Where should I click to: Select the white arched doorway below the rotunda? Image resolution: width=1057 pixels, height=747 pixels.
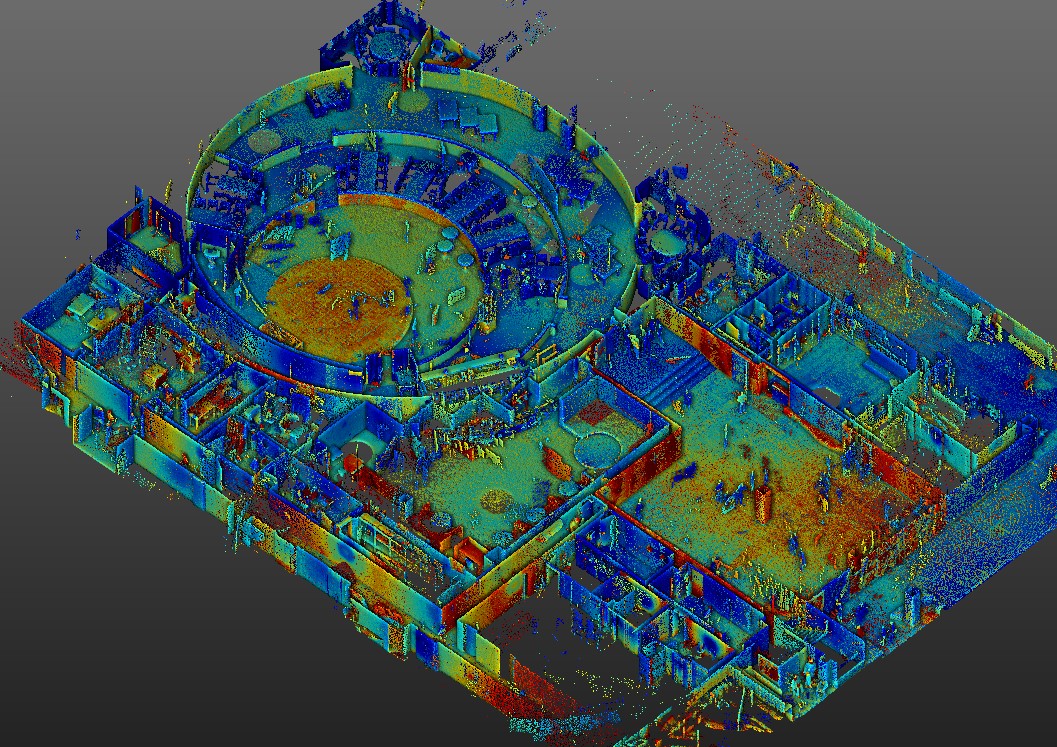pyautogui.click(x=356, y=453)
